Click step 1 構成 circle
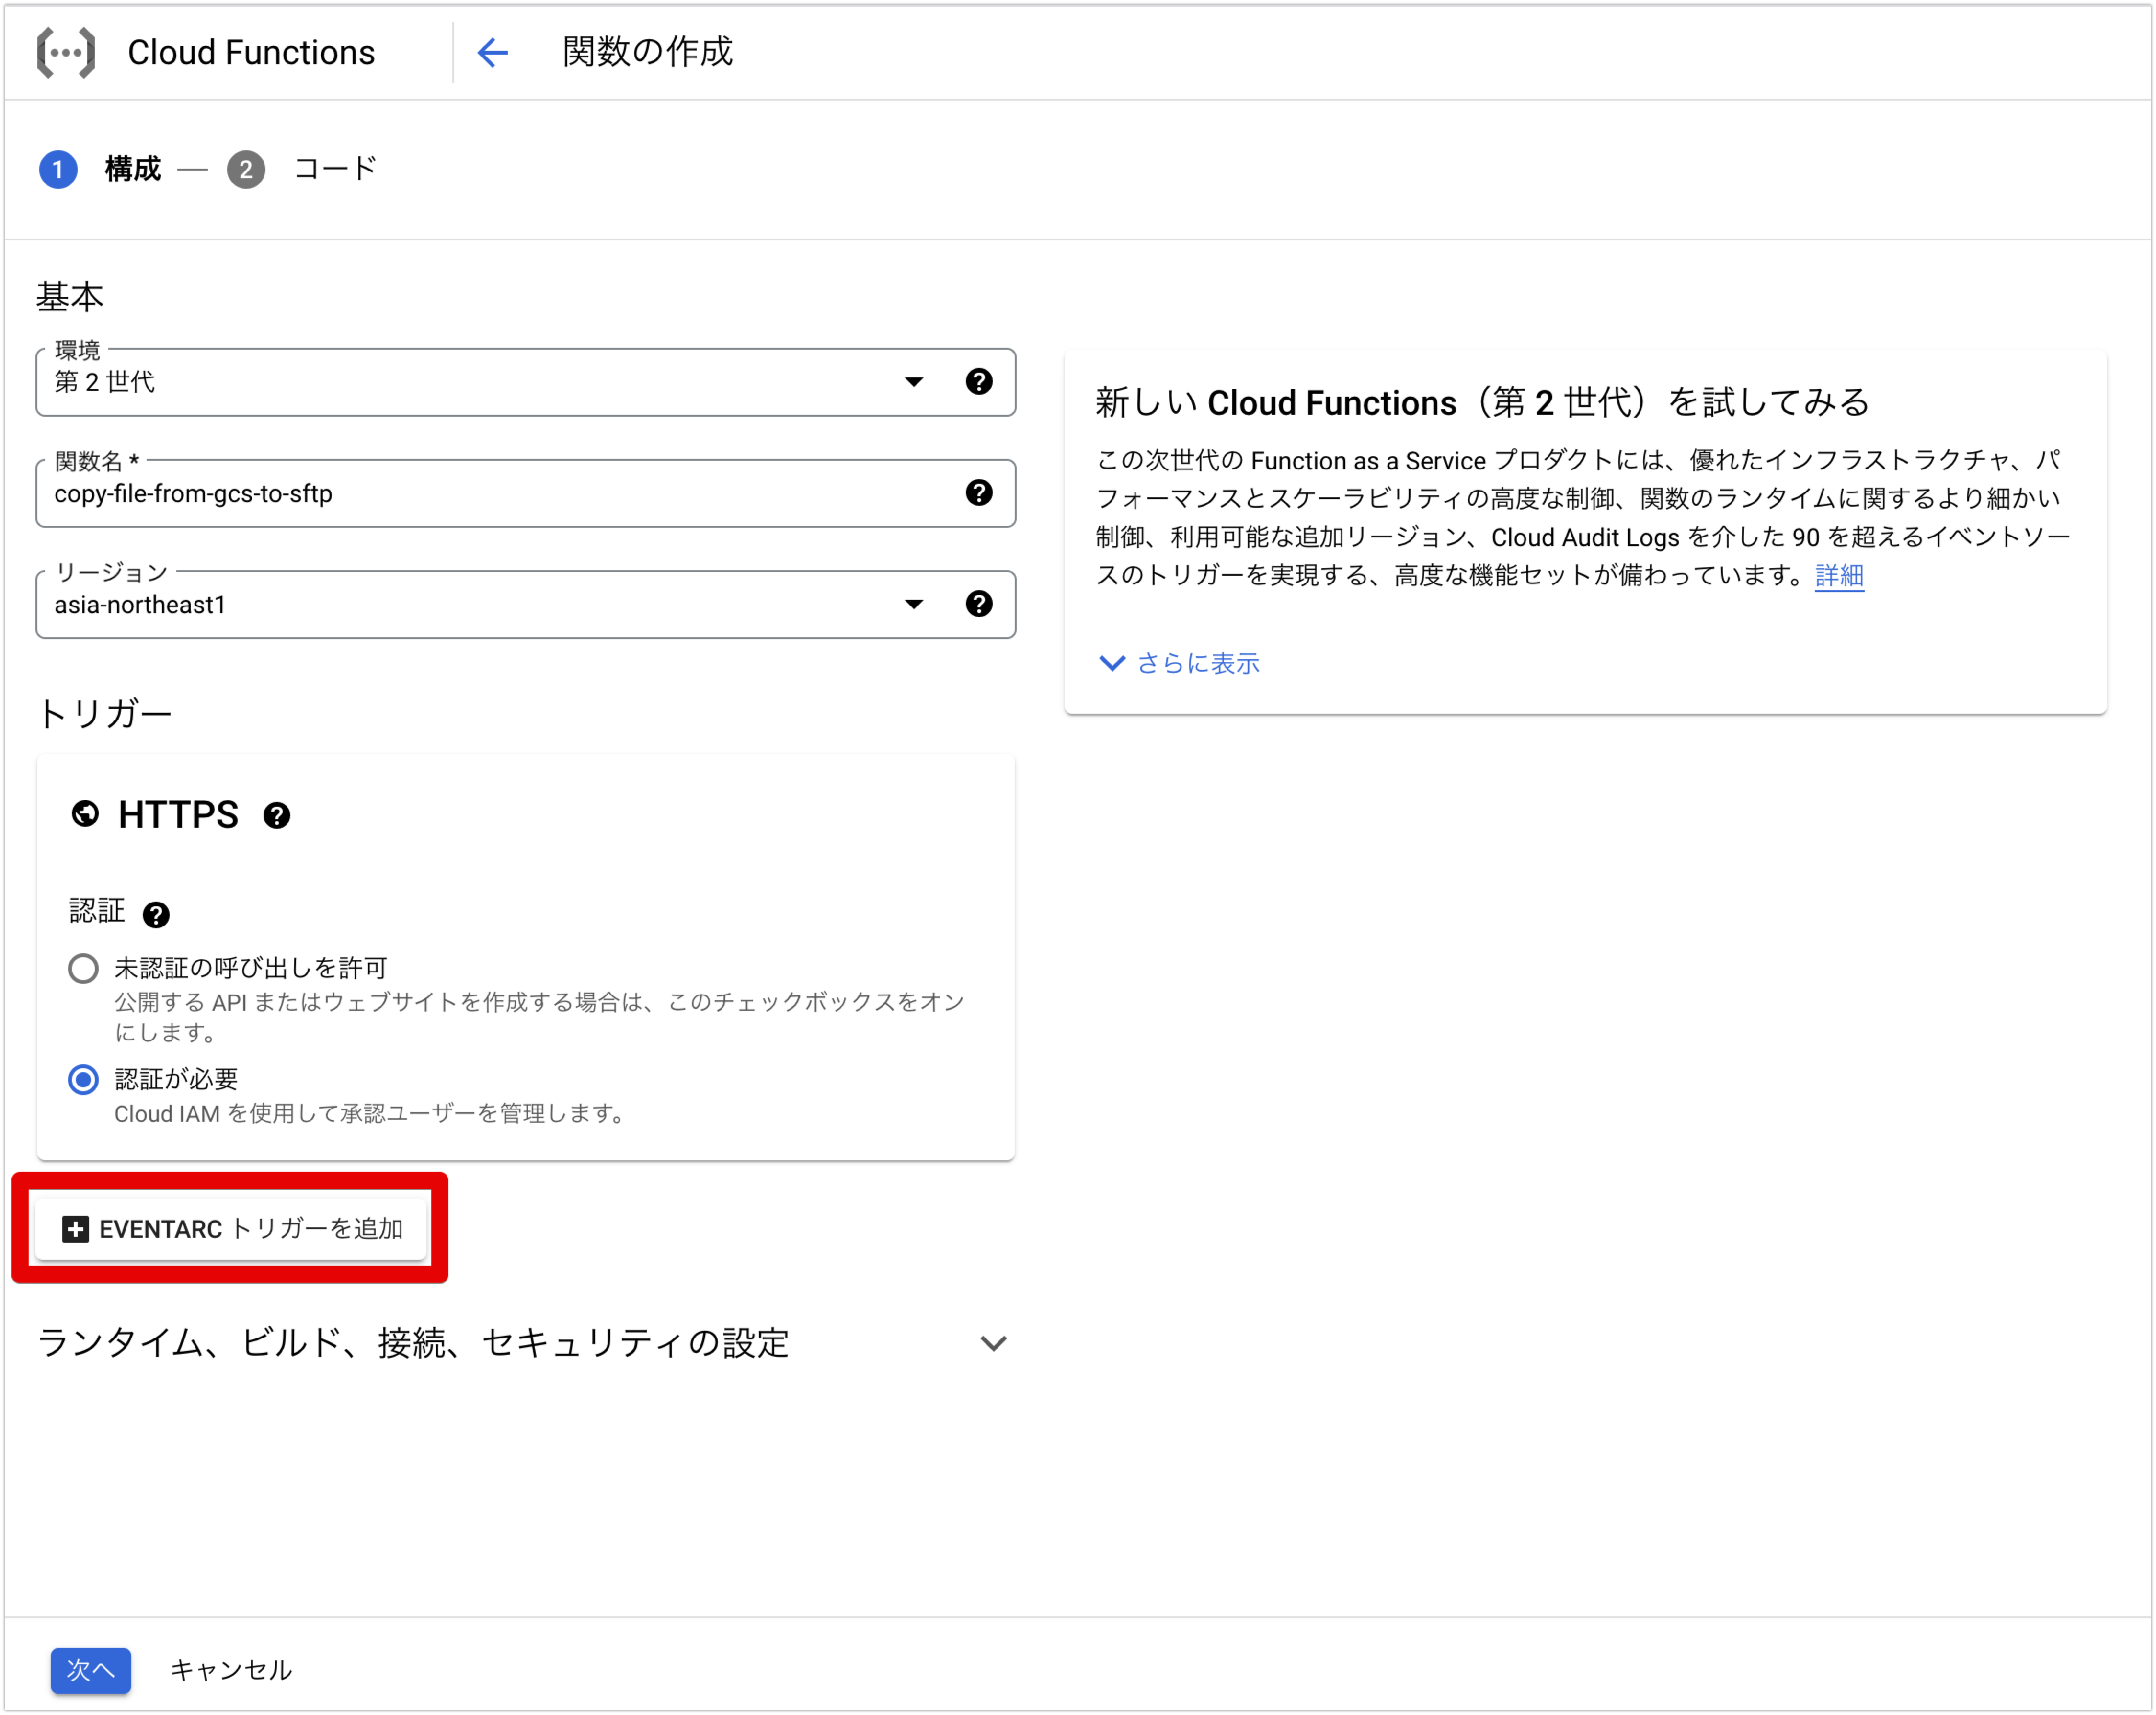 pyautogui.click(x=58, y=169)
